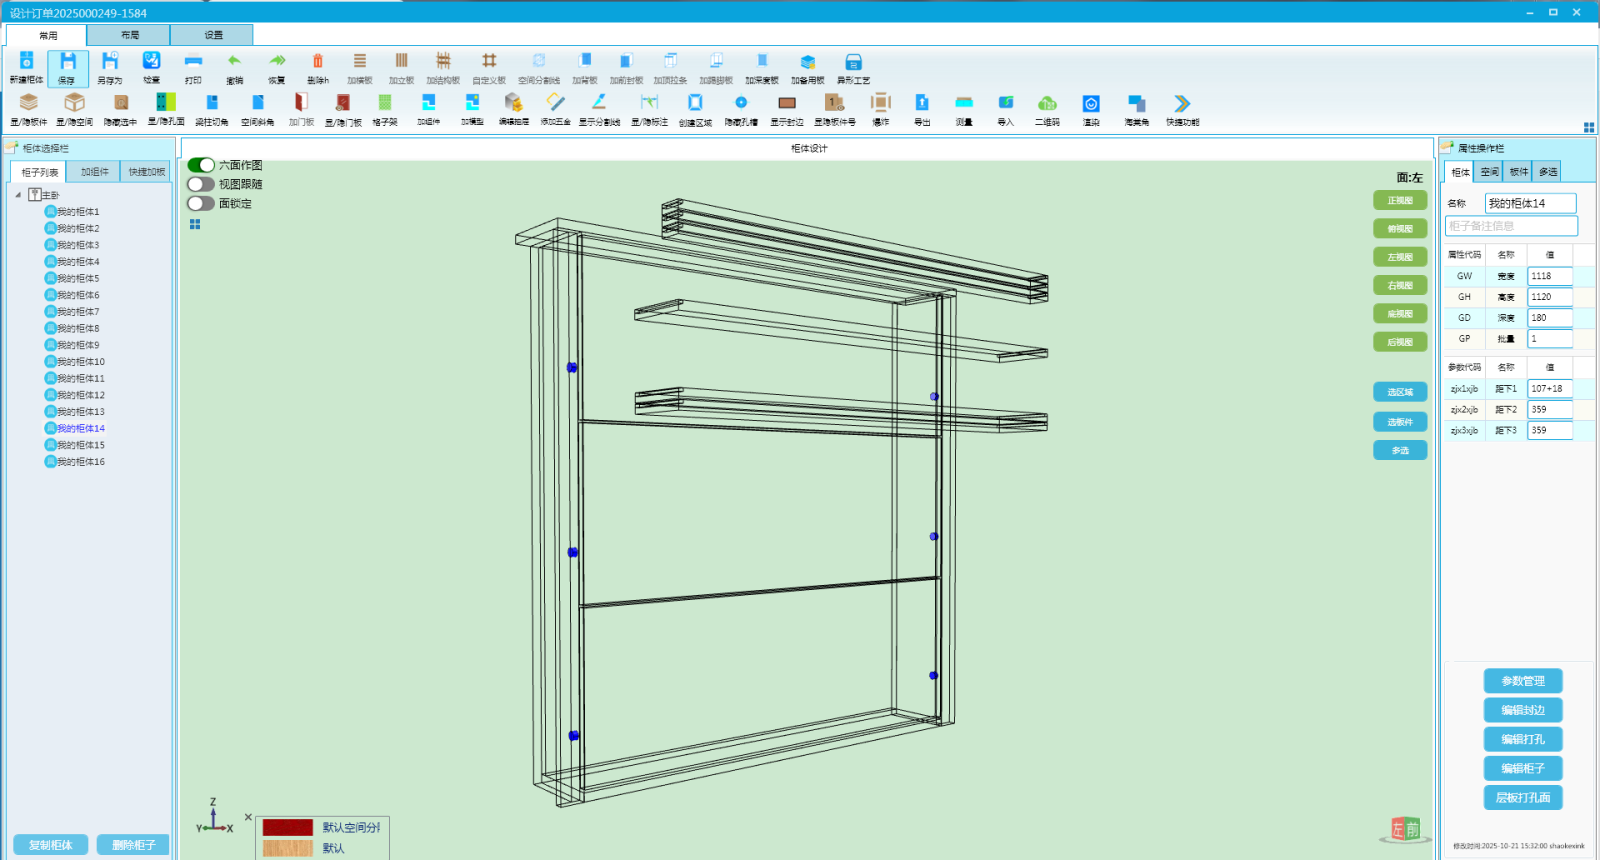Expand the 快捷功能 chevron menu
Screen dimensions: 1600x860
coord(1182,104)
